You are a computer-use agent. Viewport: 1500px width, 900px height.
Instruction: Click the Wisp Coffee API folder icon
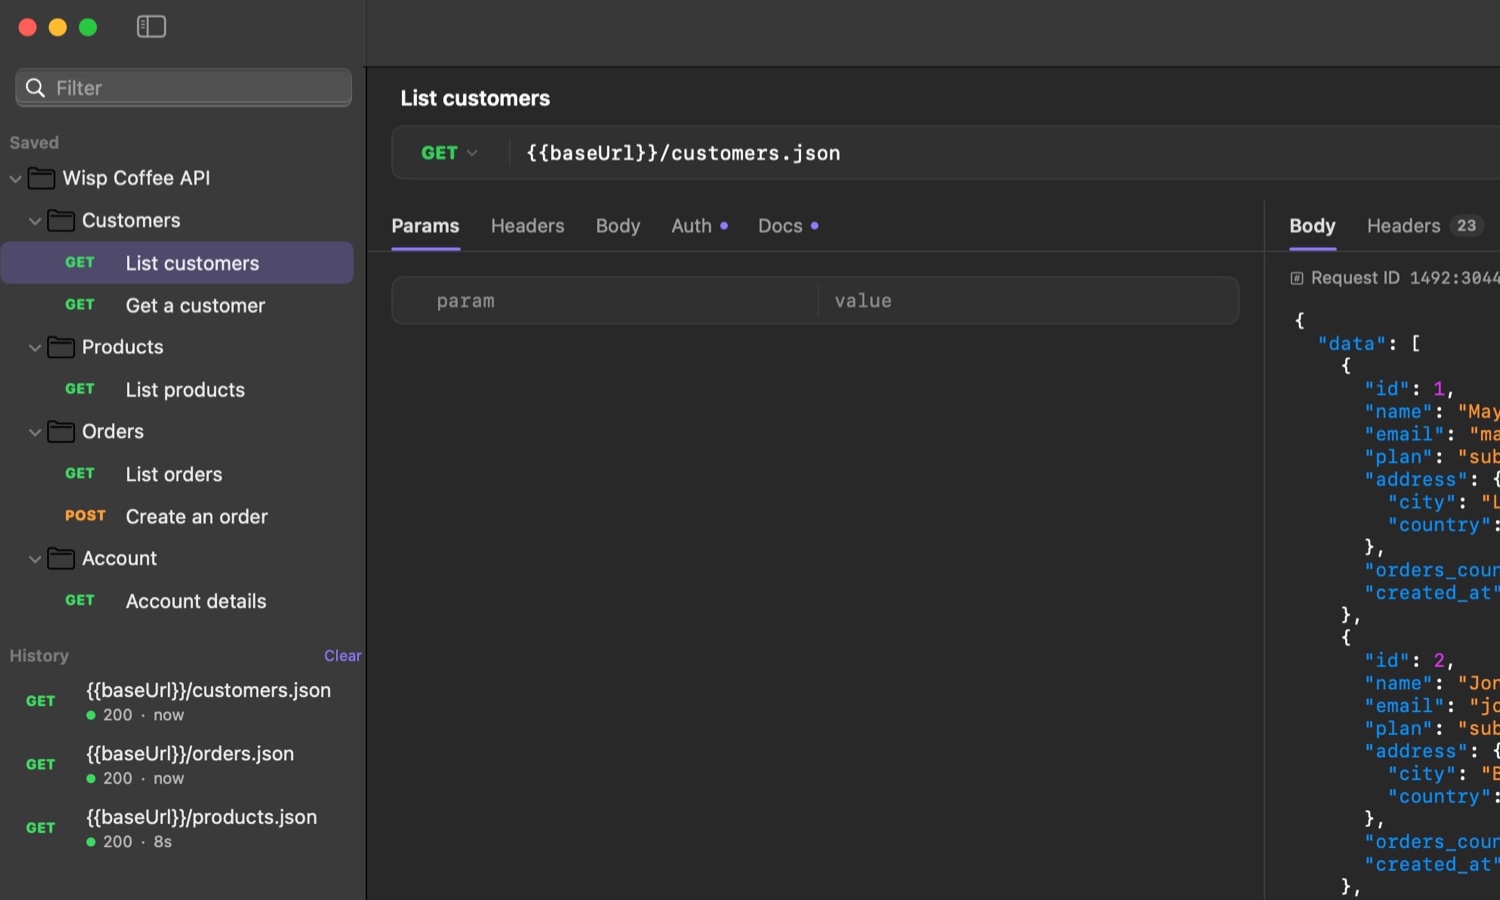pos(42,178)
